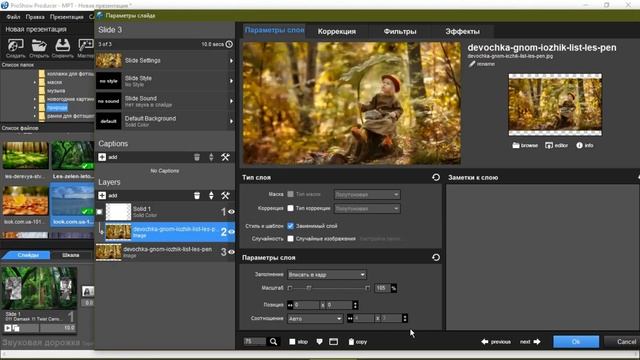Click the rename pencil icon
Viewport: 640px width, 360px height.
tap(472, 64)
